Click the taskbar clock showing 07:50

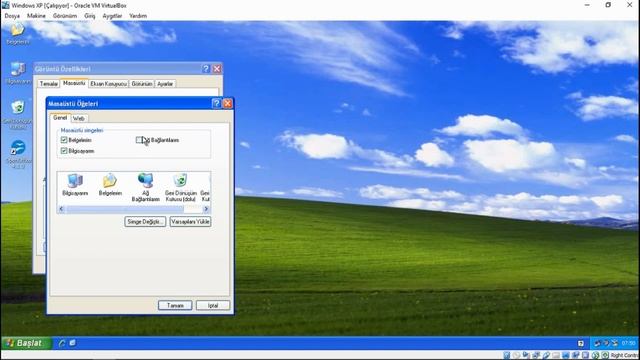[x=629, y=343]
